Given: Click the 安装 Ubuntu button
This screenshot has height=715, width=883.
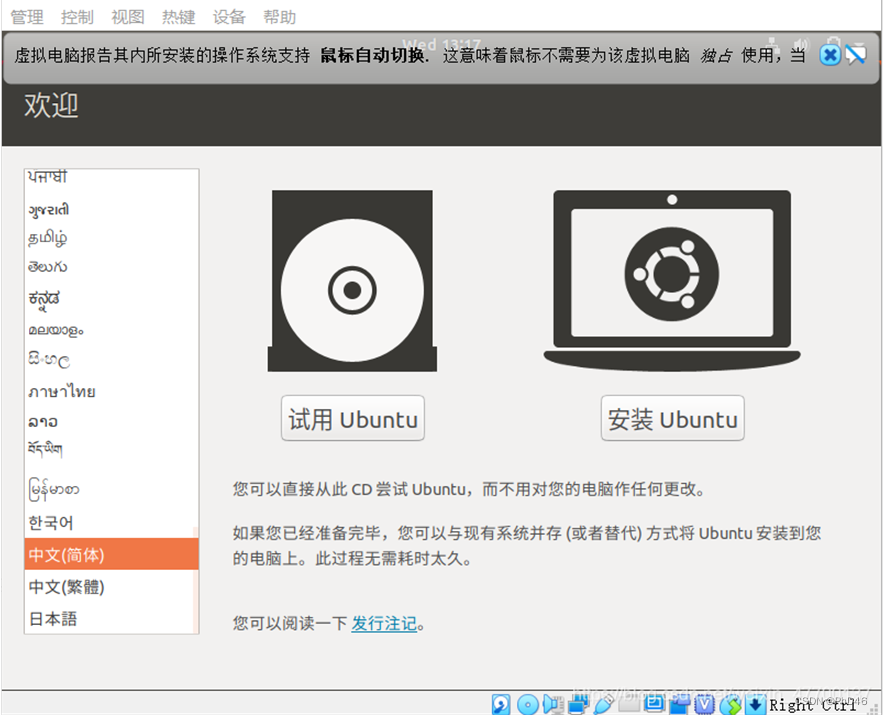Looking at the screenshot, I should coord(672,418).
